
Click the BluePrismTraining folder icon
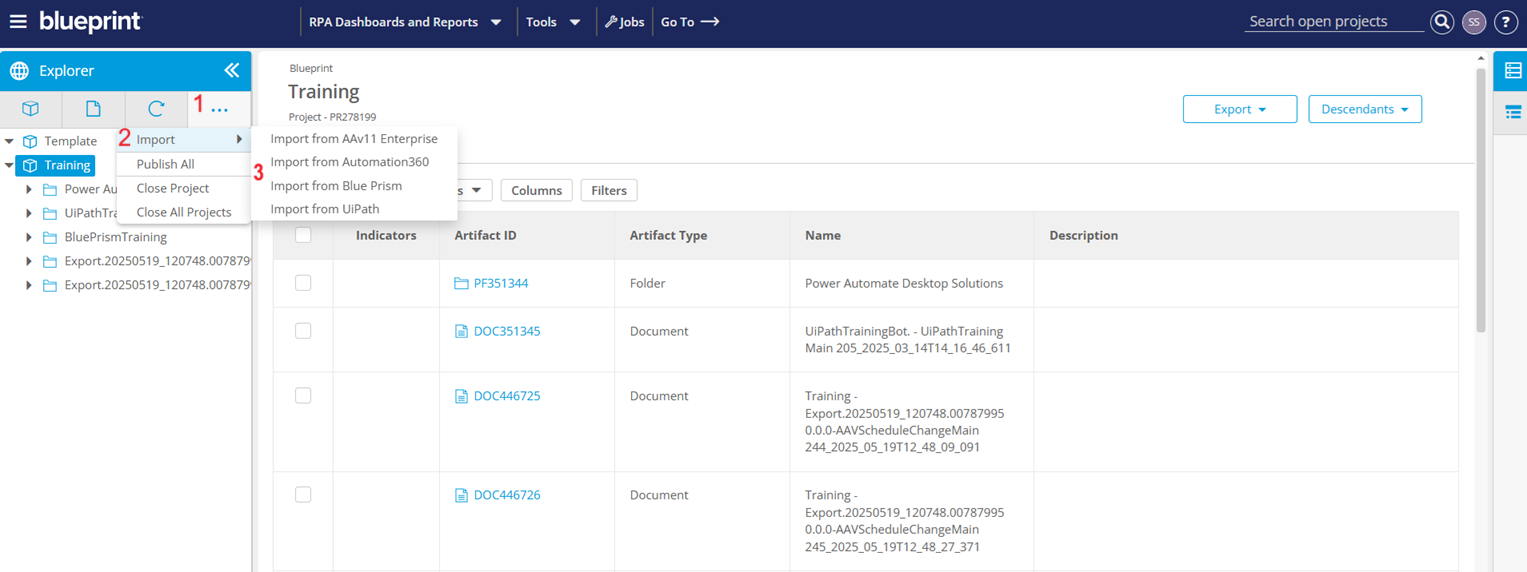tap(49, 237)
